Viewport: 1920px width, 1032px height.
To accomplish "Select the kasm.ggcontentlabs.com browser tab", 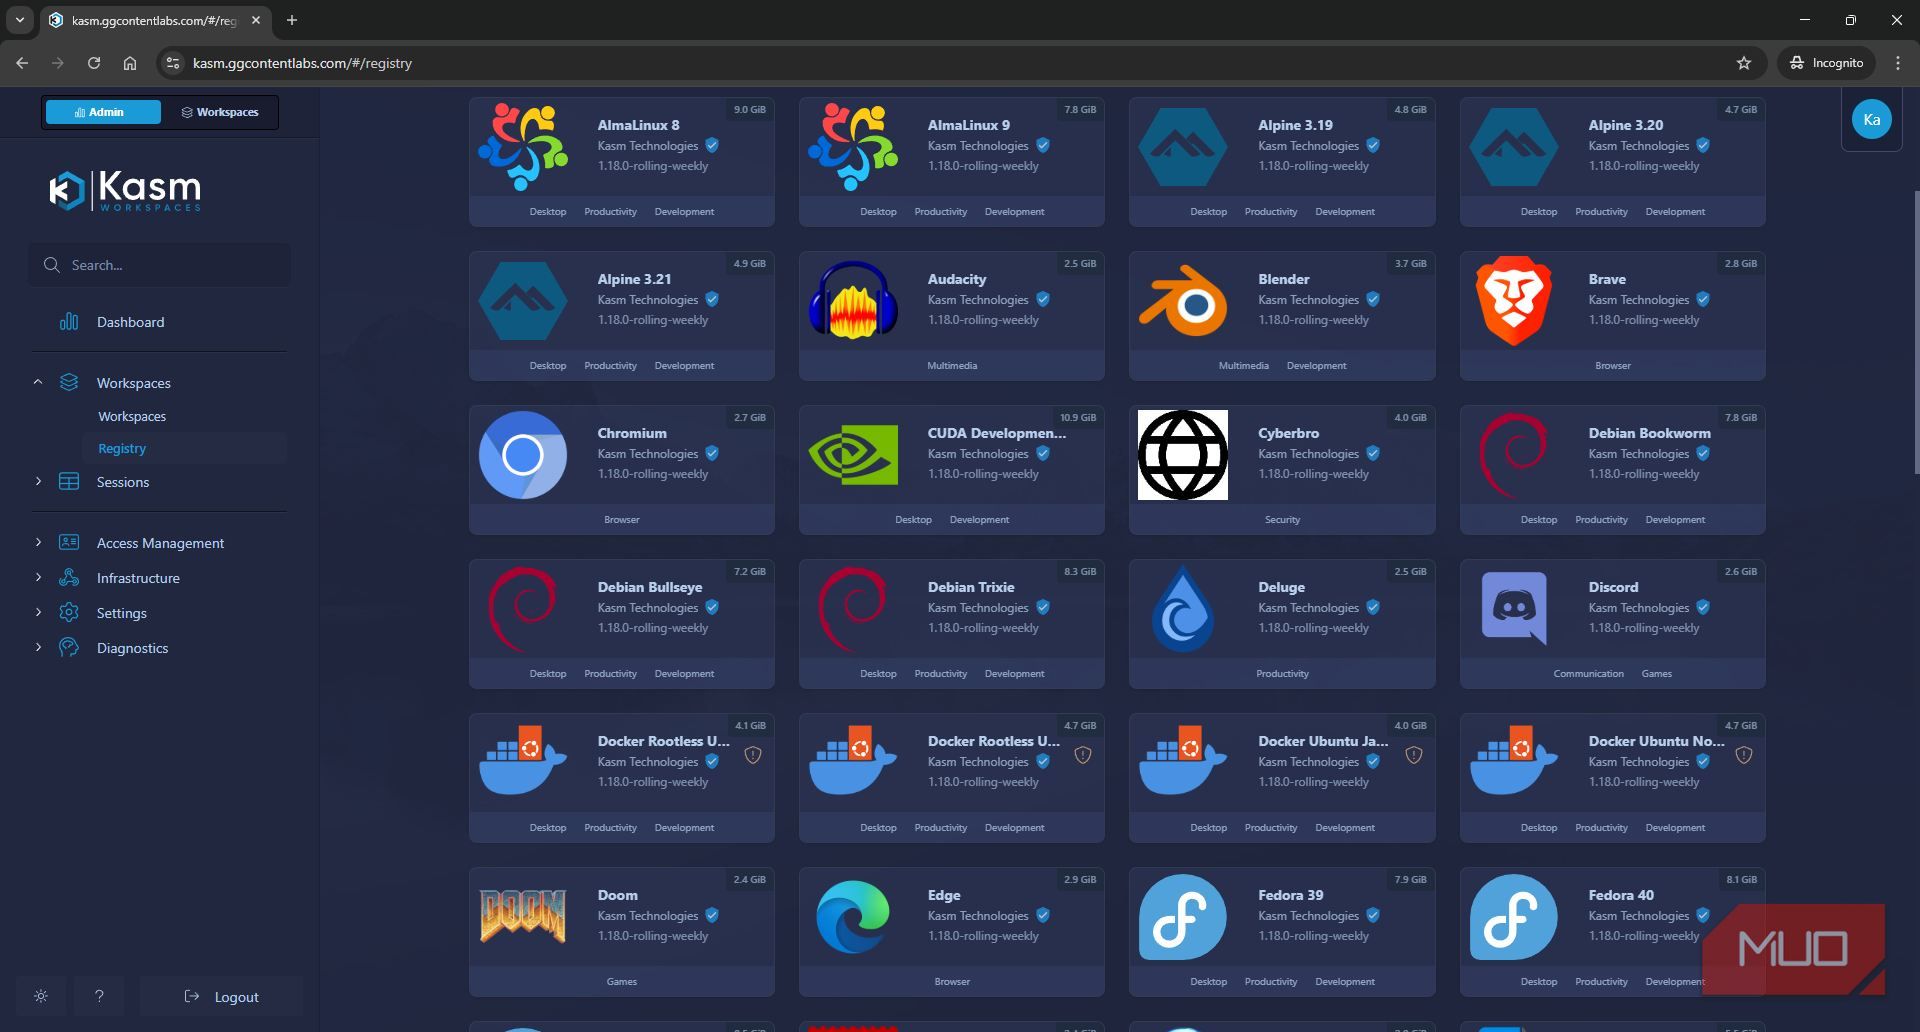I will click(155, 20).
